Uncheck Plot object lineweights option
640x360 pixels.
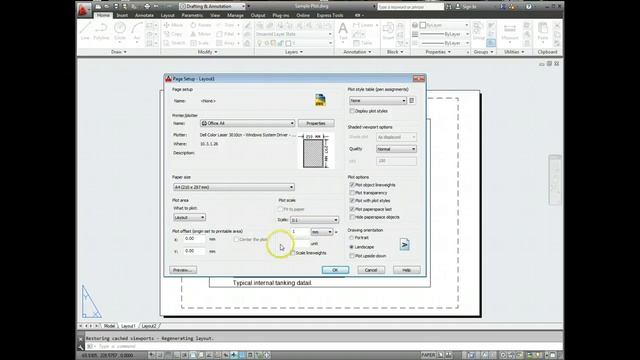(352, 185)
